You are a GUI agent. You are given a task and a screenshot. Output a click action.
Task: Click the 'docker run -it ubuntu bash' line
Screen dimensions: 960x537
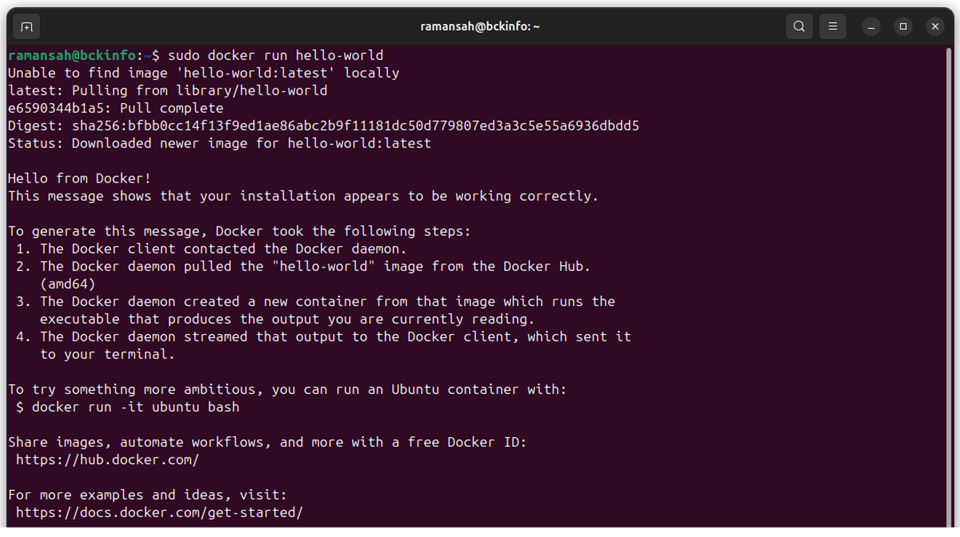(x=135, y=407)
